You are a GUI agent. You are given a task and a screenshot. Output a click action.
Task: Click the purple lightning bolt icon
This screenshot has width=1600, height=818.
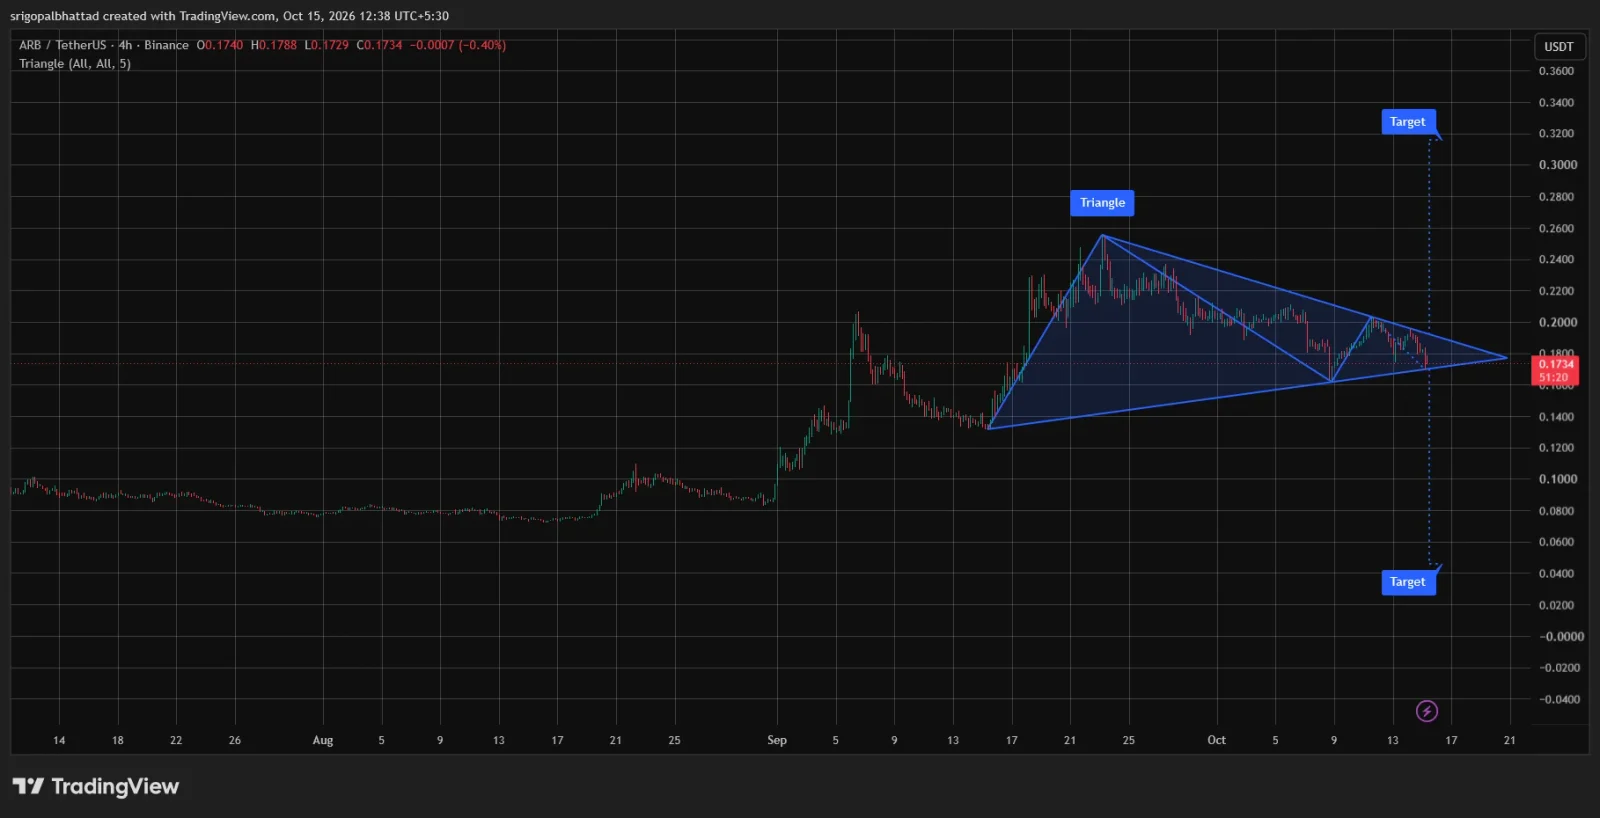pyautogui.click(x=1427, y=711)
